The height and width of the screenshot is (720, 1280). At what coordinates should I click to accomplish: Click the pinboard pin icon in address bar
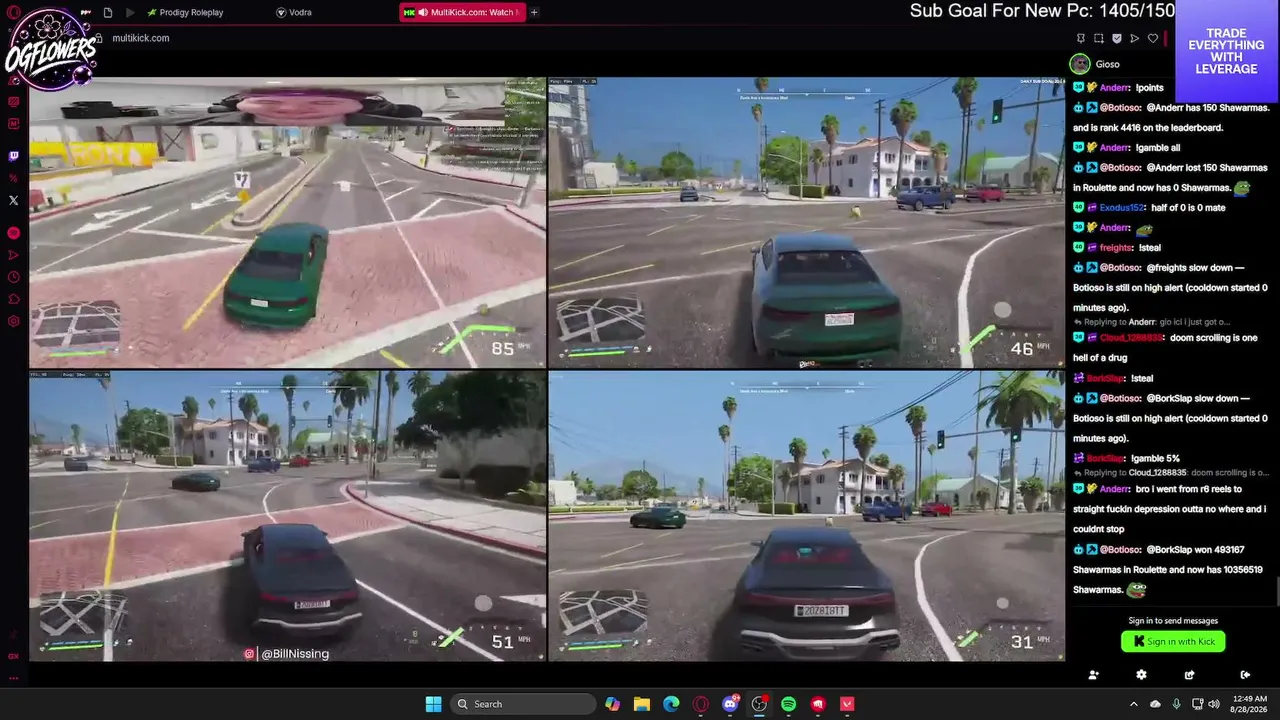coord(1080,38)
